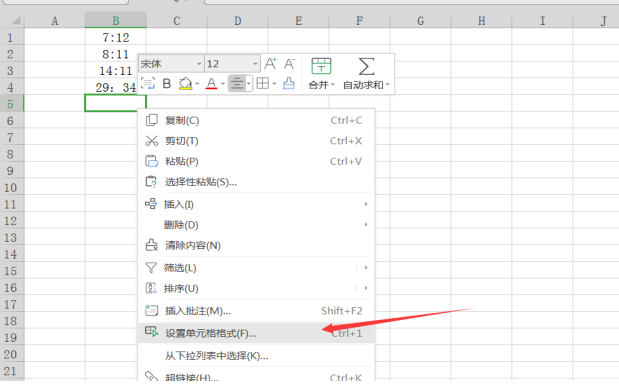Image resolution: width=619 pixels, height=392 pixels.
Task: Click the scissors icon beside 剪切(T)
Action: tap(152, 141)
